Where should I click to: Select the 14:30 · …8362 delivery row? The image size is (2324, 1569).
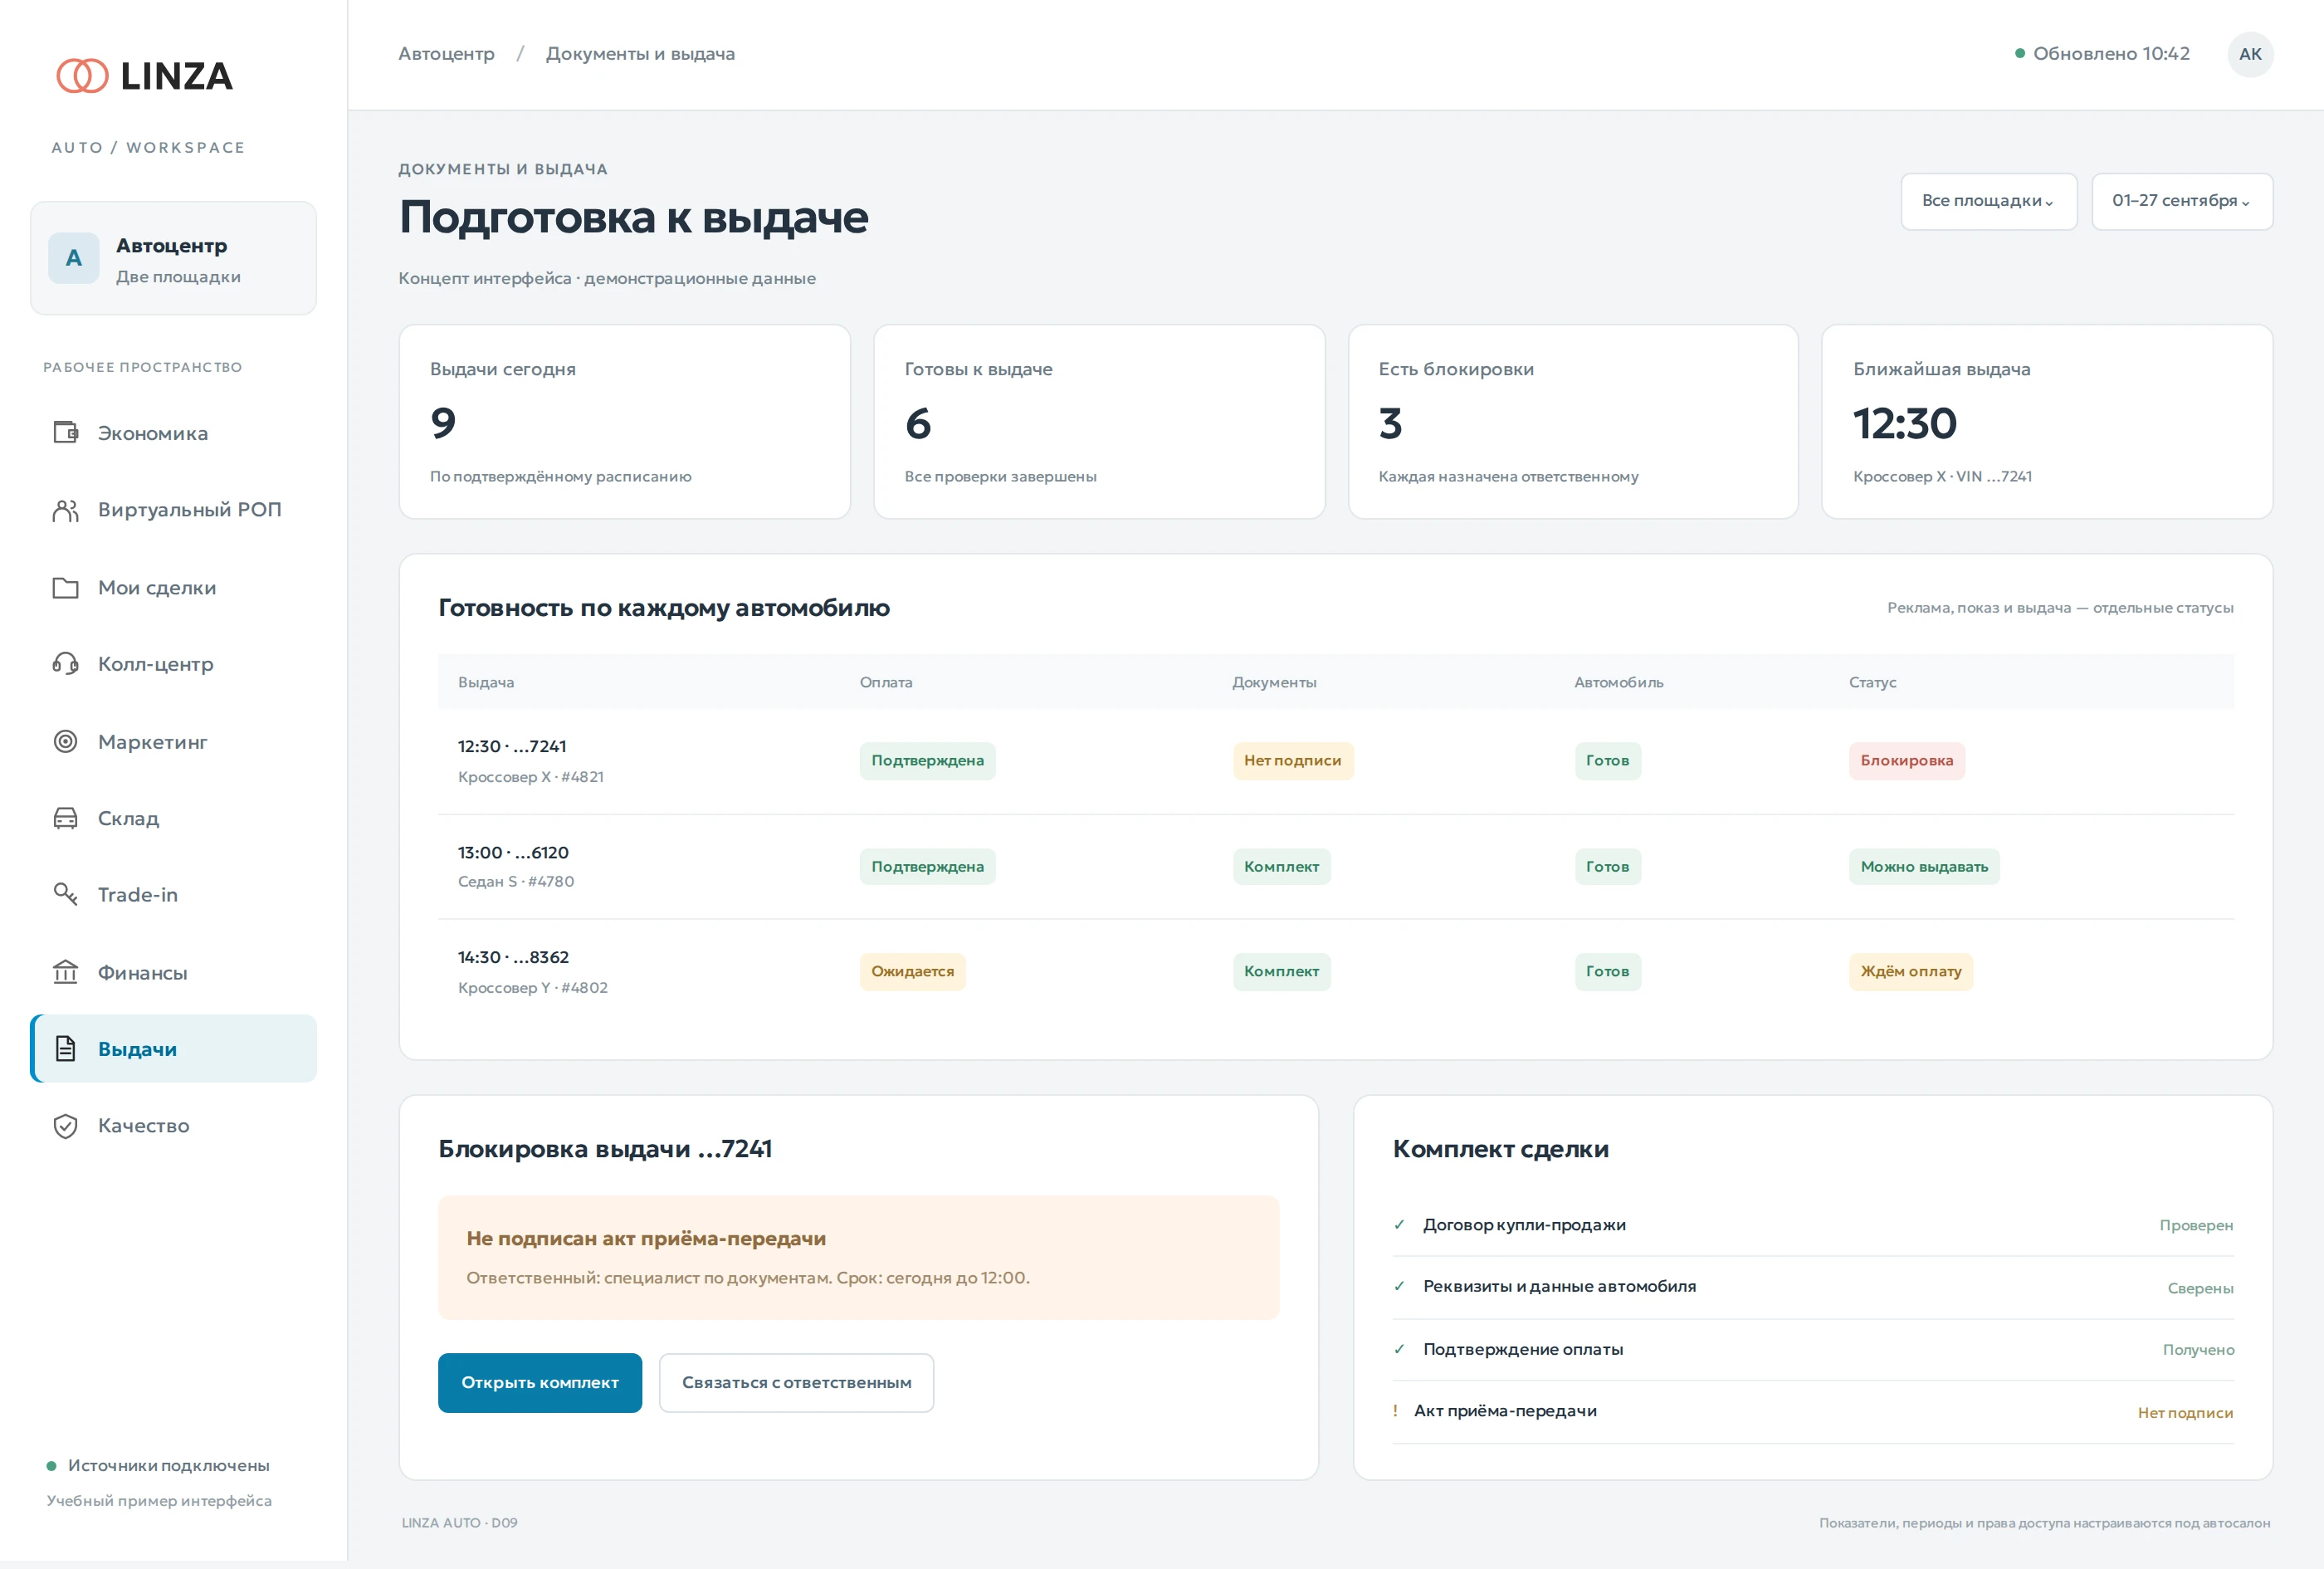[1336, 971]
